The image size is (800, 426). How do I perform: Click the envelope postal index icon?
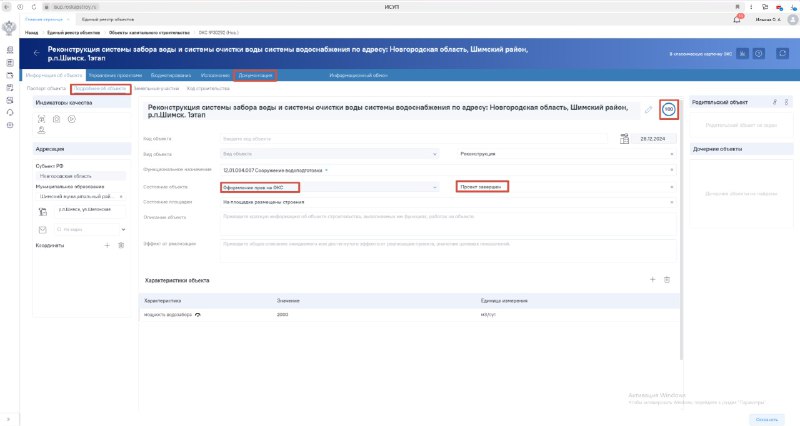point(43,230)
